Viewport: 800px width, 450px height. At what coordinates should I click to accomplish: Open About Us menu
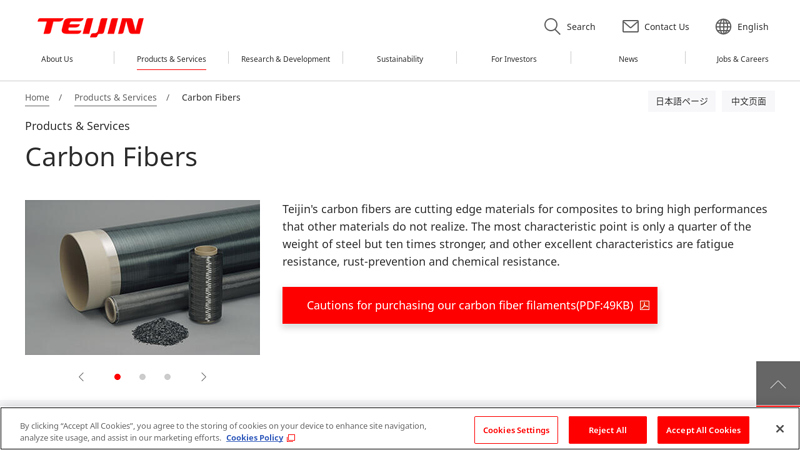57,59
